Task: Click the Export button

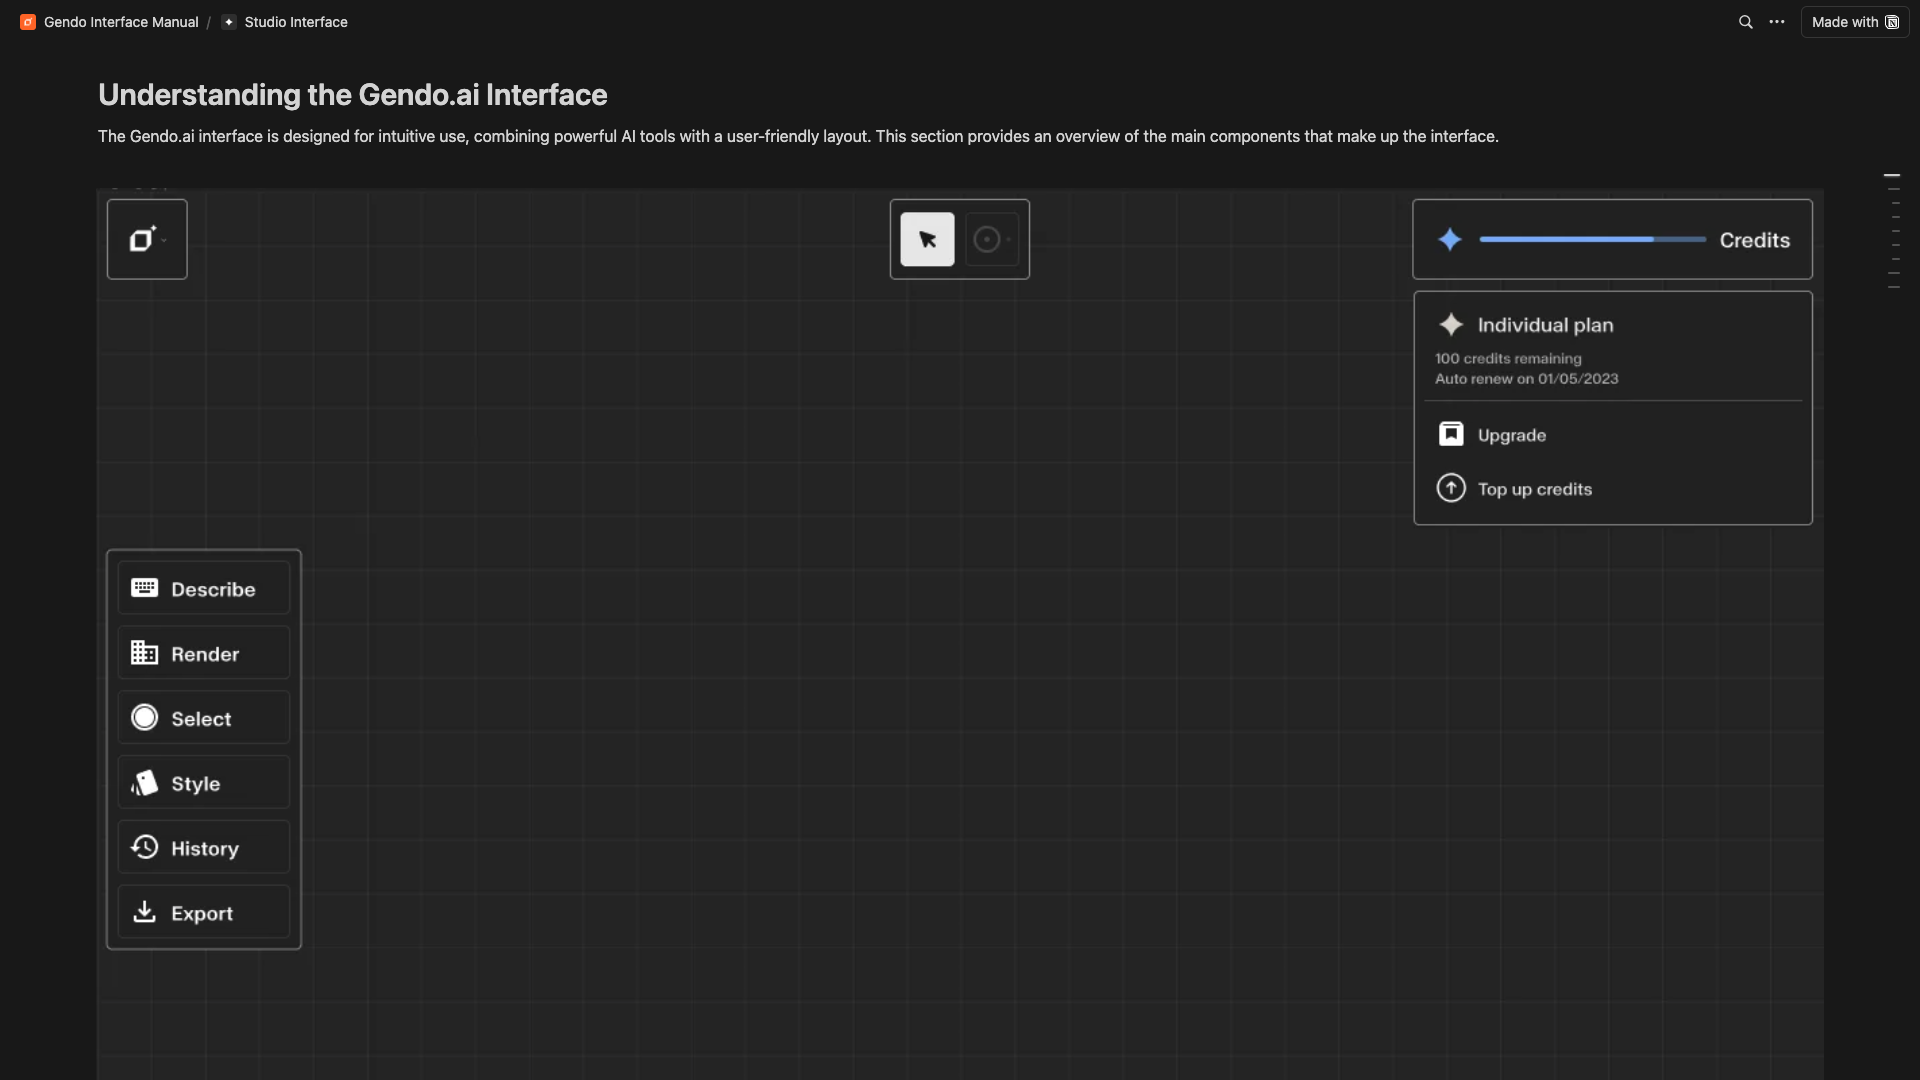Action: [204, 912]
